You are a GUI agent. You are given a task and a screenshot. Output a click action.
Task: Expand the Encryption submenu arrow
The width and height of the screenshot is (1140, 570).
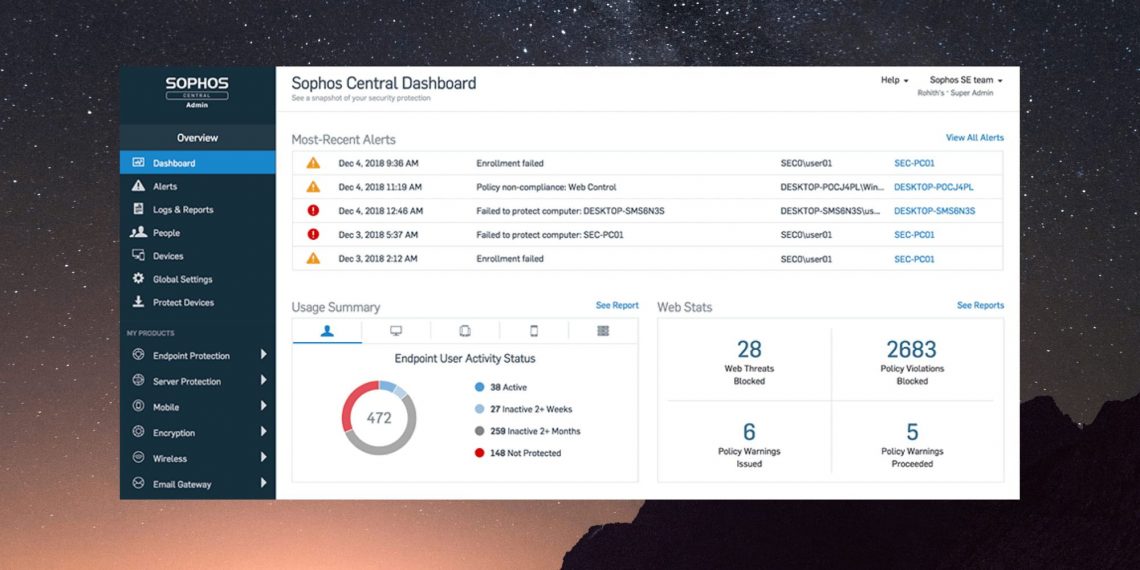263,432
